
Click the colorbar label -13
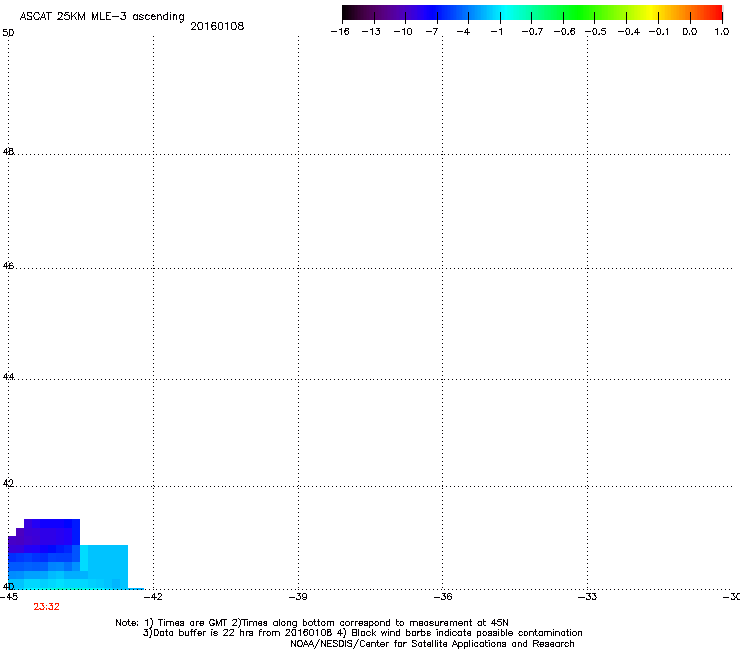coord(371,32)
